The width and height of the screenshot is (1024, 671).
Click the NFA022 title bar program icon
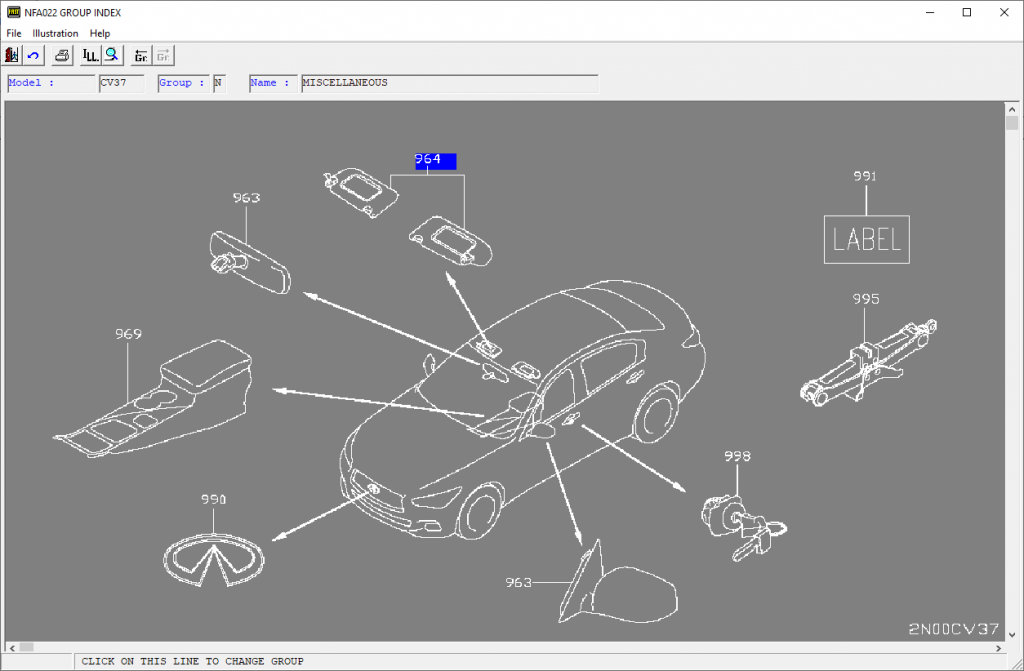12,12
